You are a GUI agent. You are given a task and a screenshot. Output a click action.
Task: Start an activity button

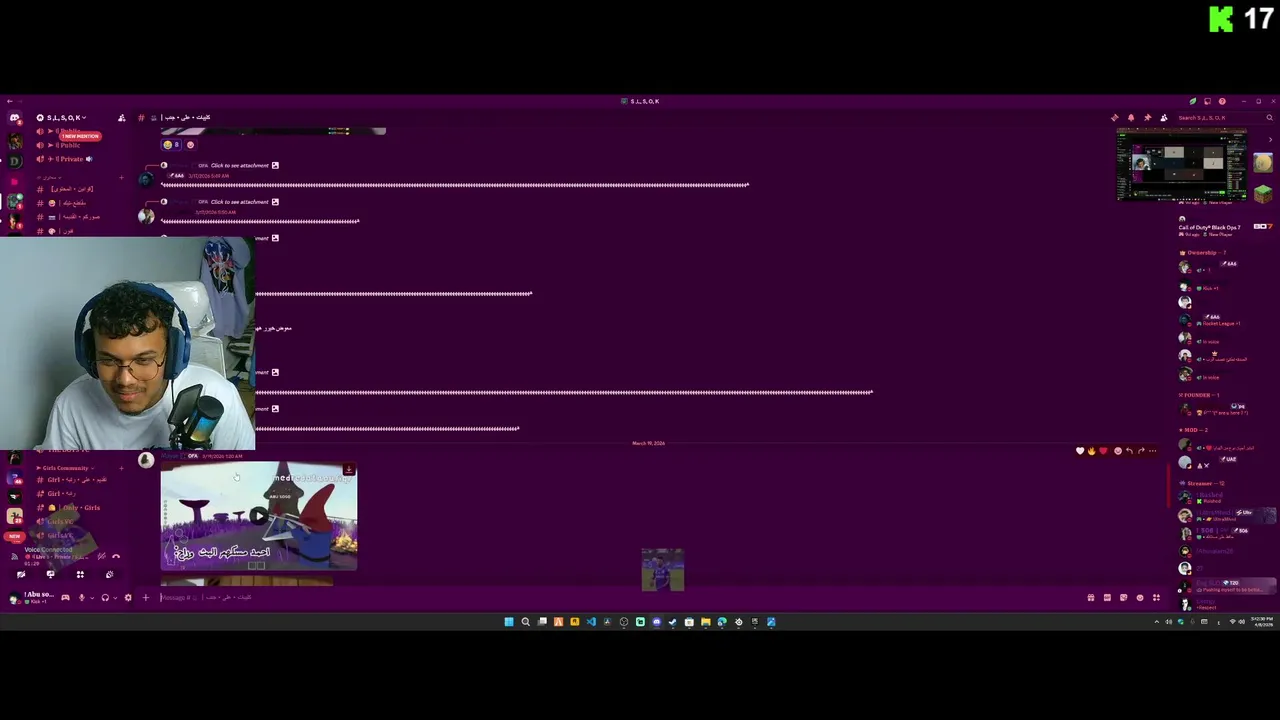(x=80, y=574)
